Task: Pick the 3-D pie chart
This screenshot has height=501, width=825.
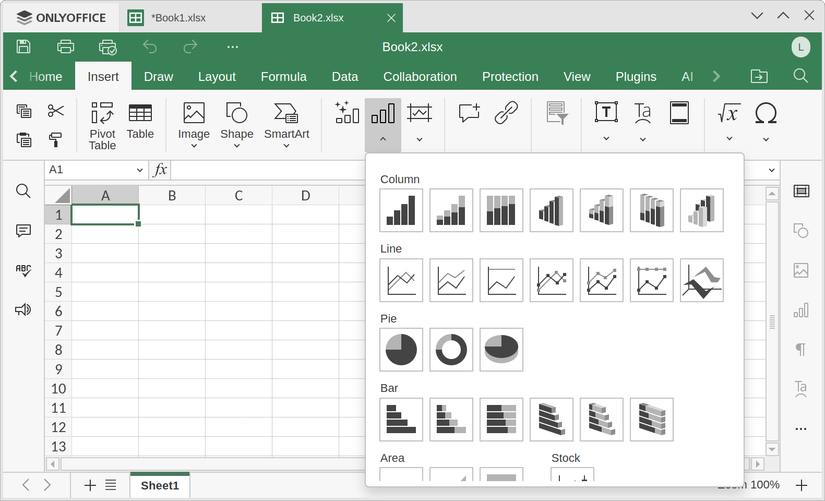Action: pyautogui.click(x=501, y=349)
